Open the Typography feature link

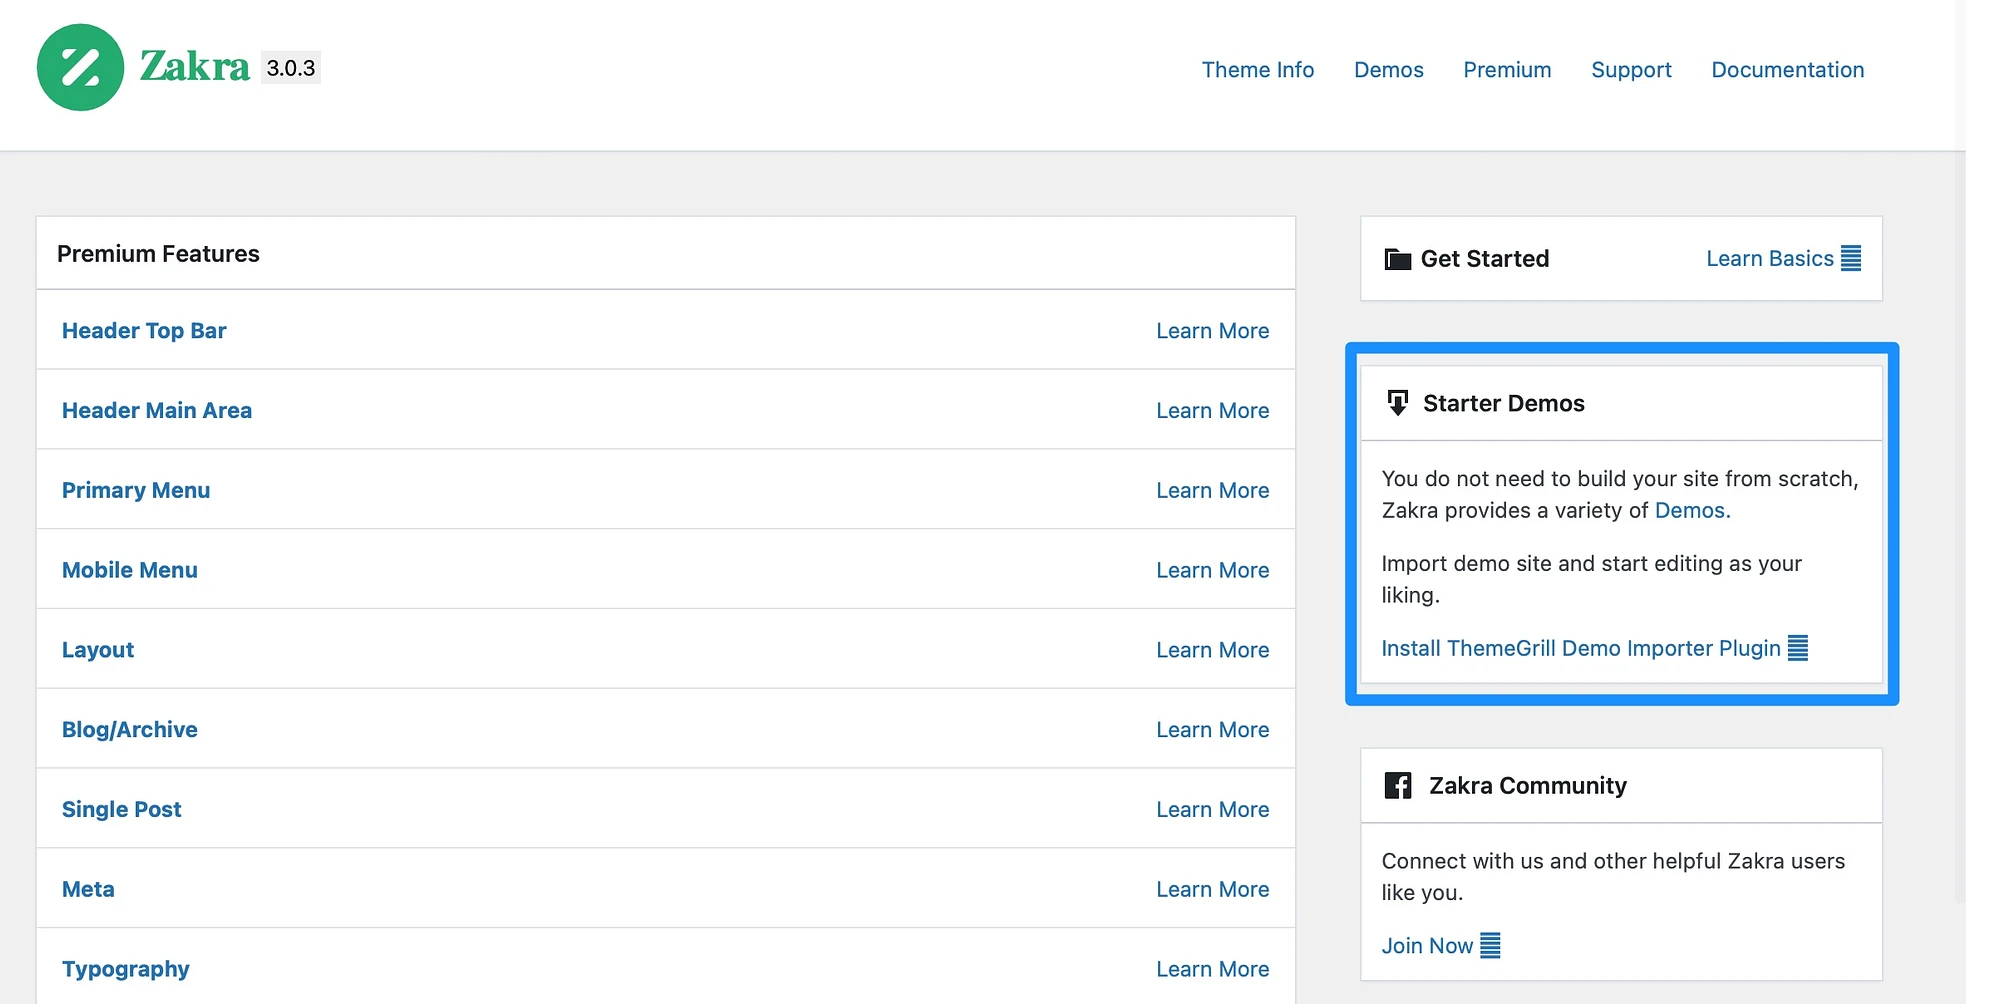[126, 970]
